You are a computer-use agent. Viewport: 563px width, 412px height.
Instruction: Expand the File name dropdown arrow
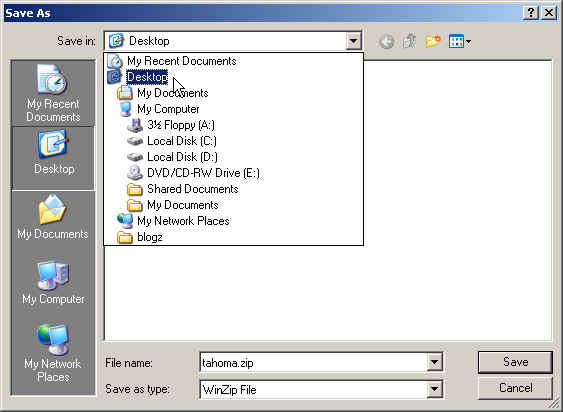pyautogui.click(x=434, y=362)
